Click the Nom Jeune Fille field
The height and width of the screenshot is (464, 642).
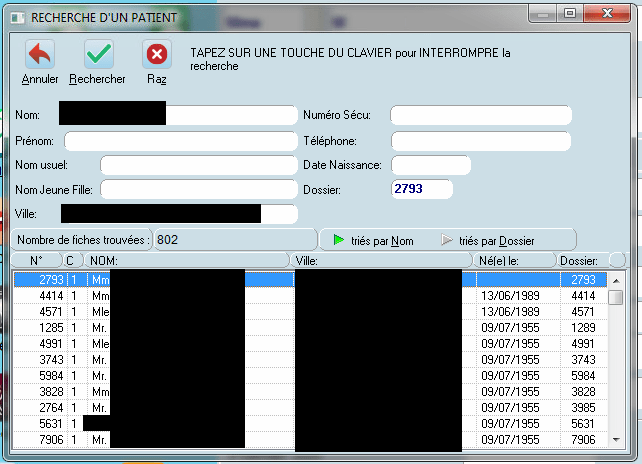[198, 189]
